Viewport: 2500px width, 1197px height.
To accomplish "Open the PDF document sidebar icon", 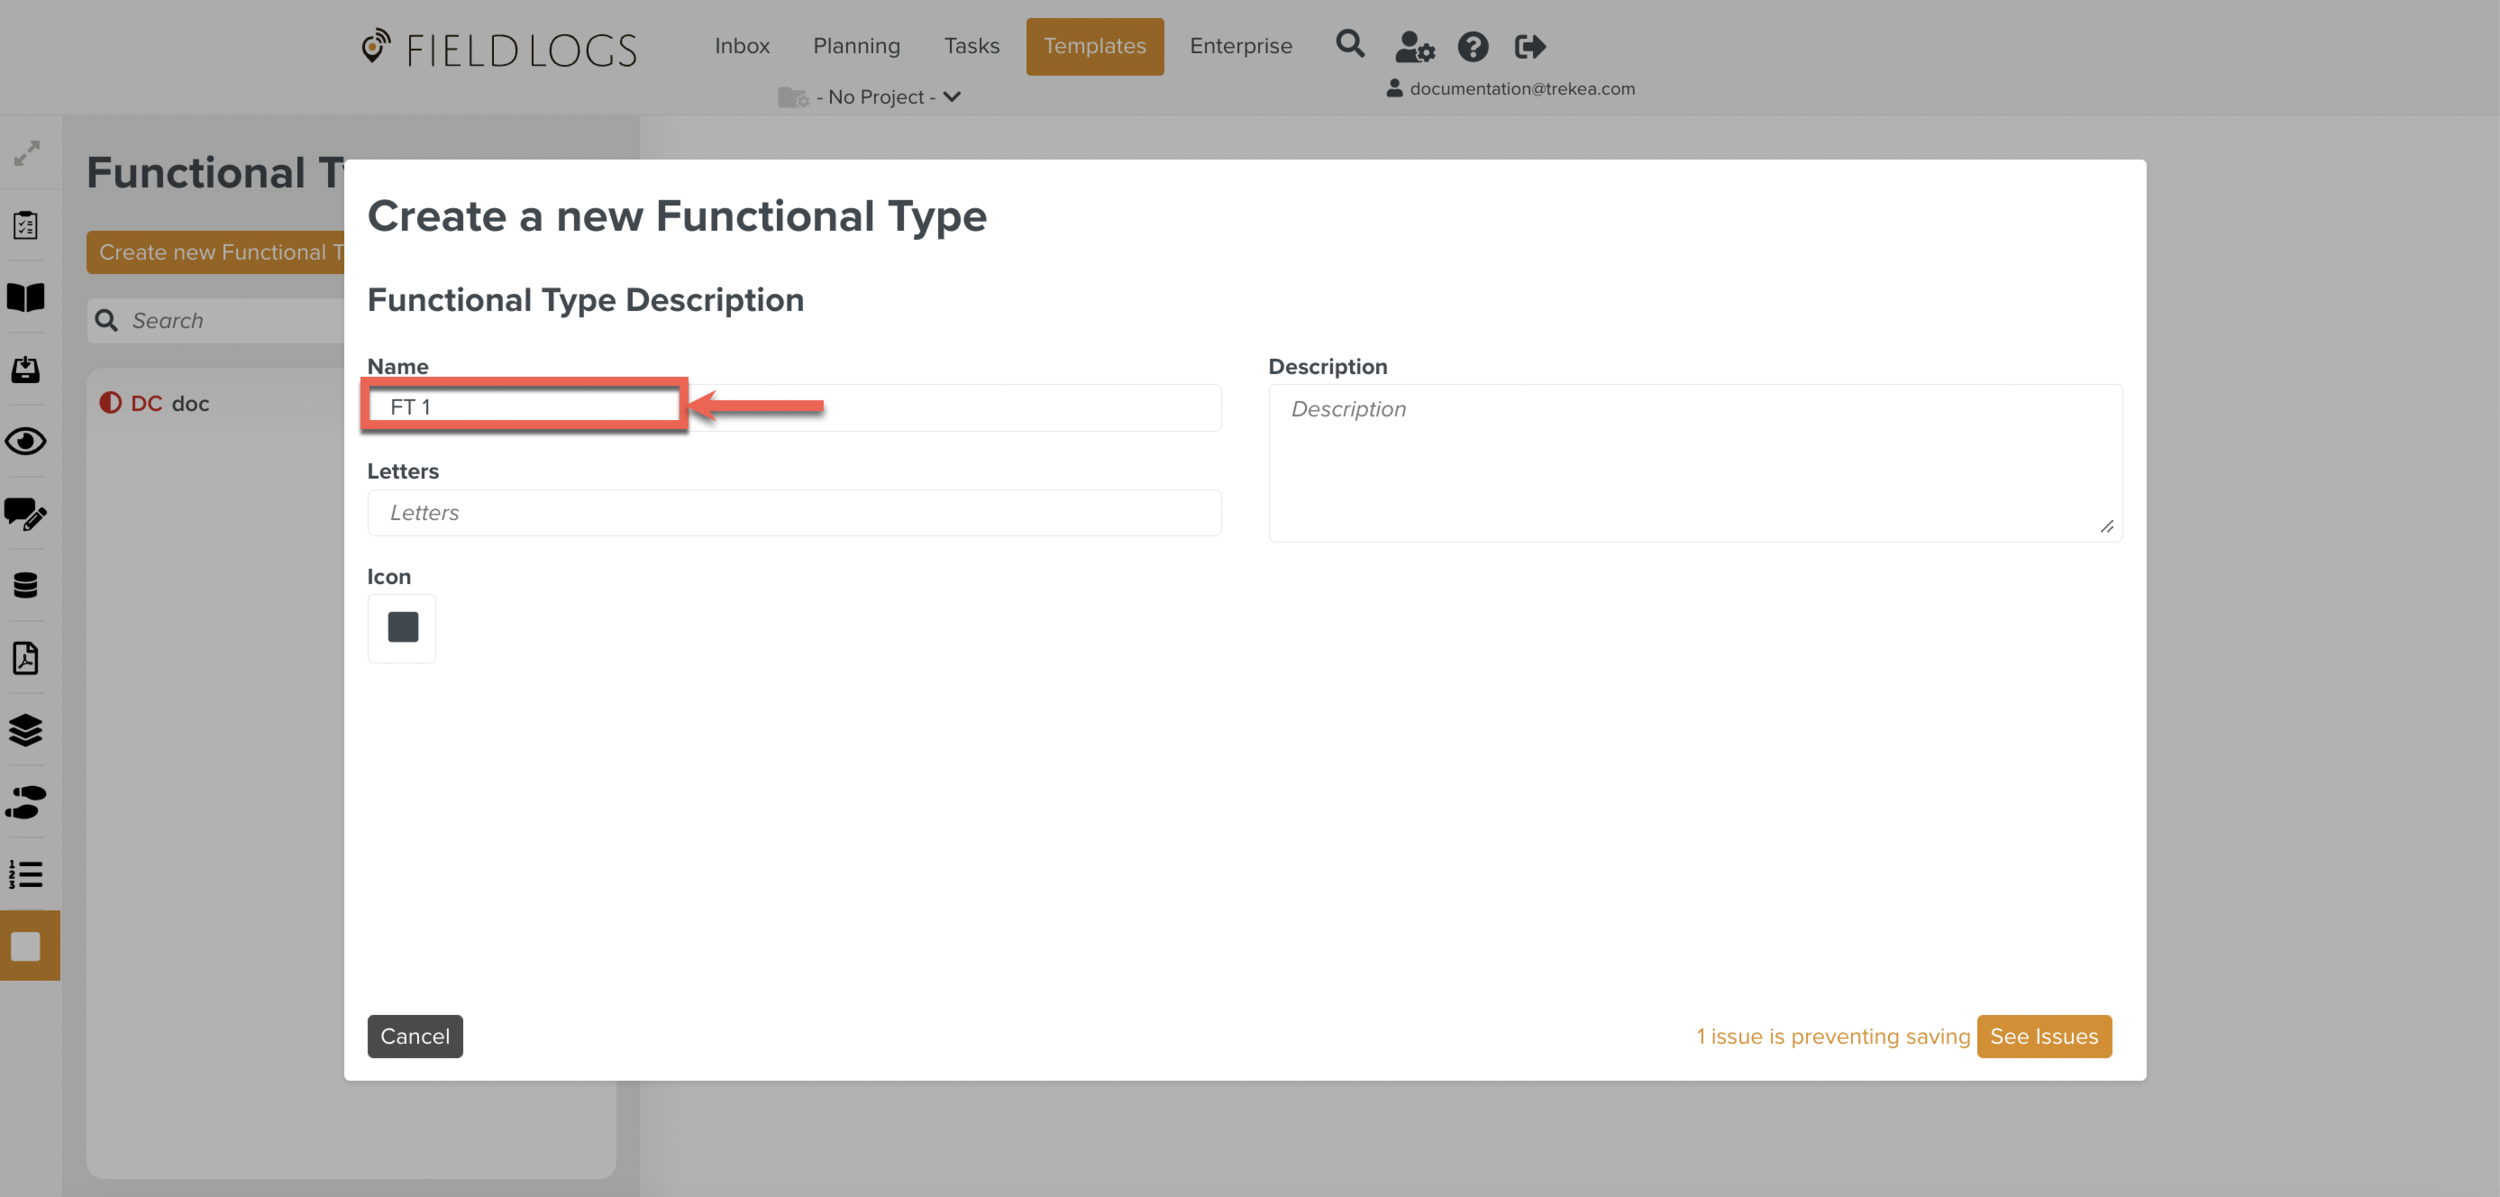I will [26, 658].
